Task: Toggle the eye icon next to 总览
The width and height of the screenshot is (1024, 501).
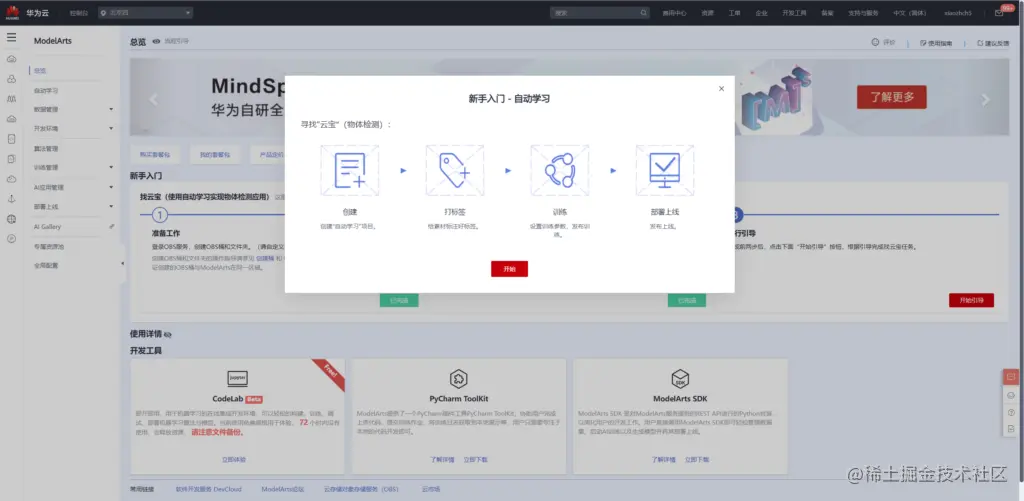Action: 156,41
